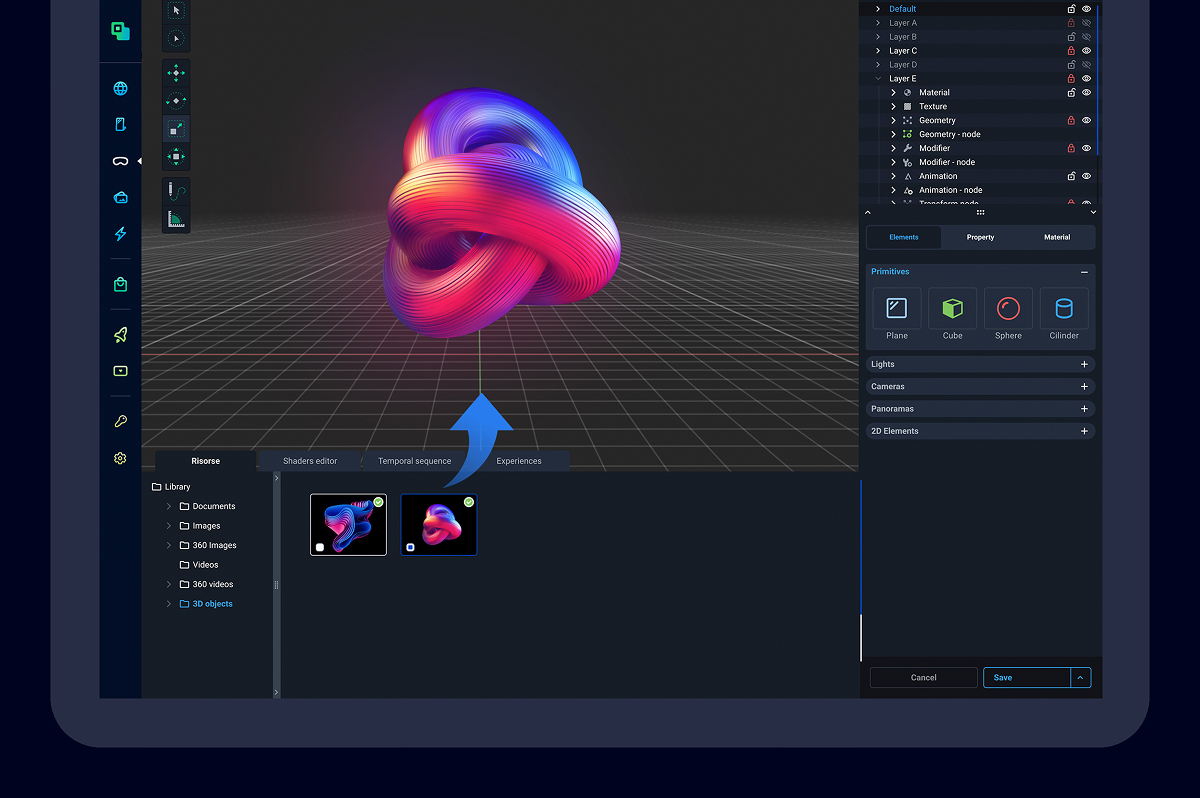Open the rocket launch sidebar icon

click(120, 335)
